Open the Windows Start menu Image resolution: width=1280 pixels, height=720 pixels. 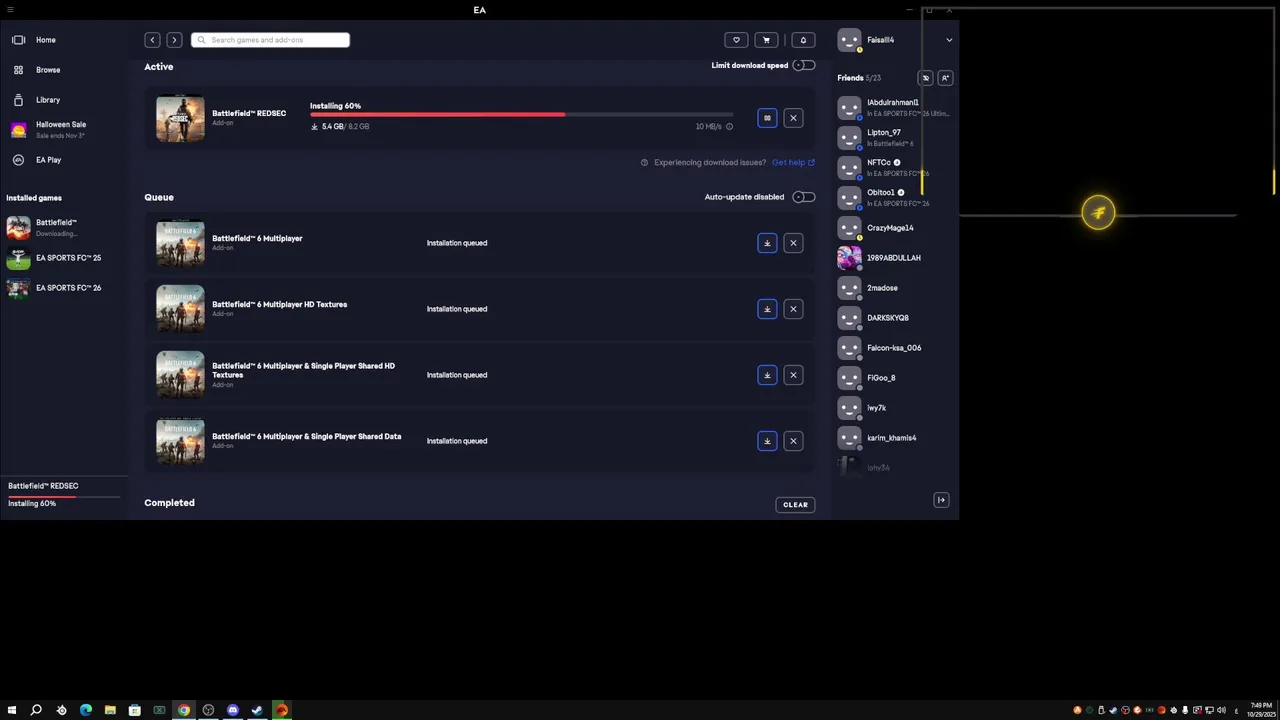point(12,710)
